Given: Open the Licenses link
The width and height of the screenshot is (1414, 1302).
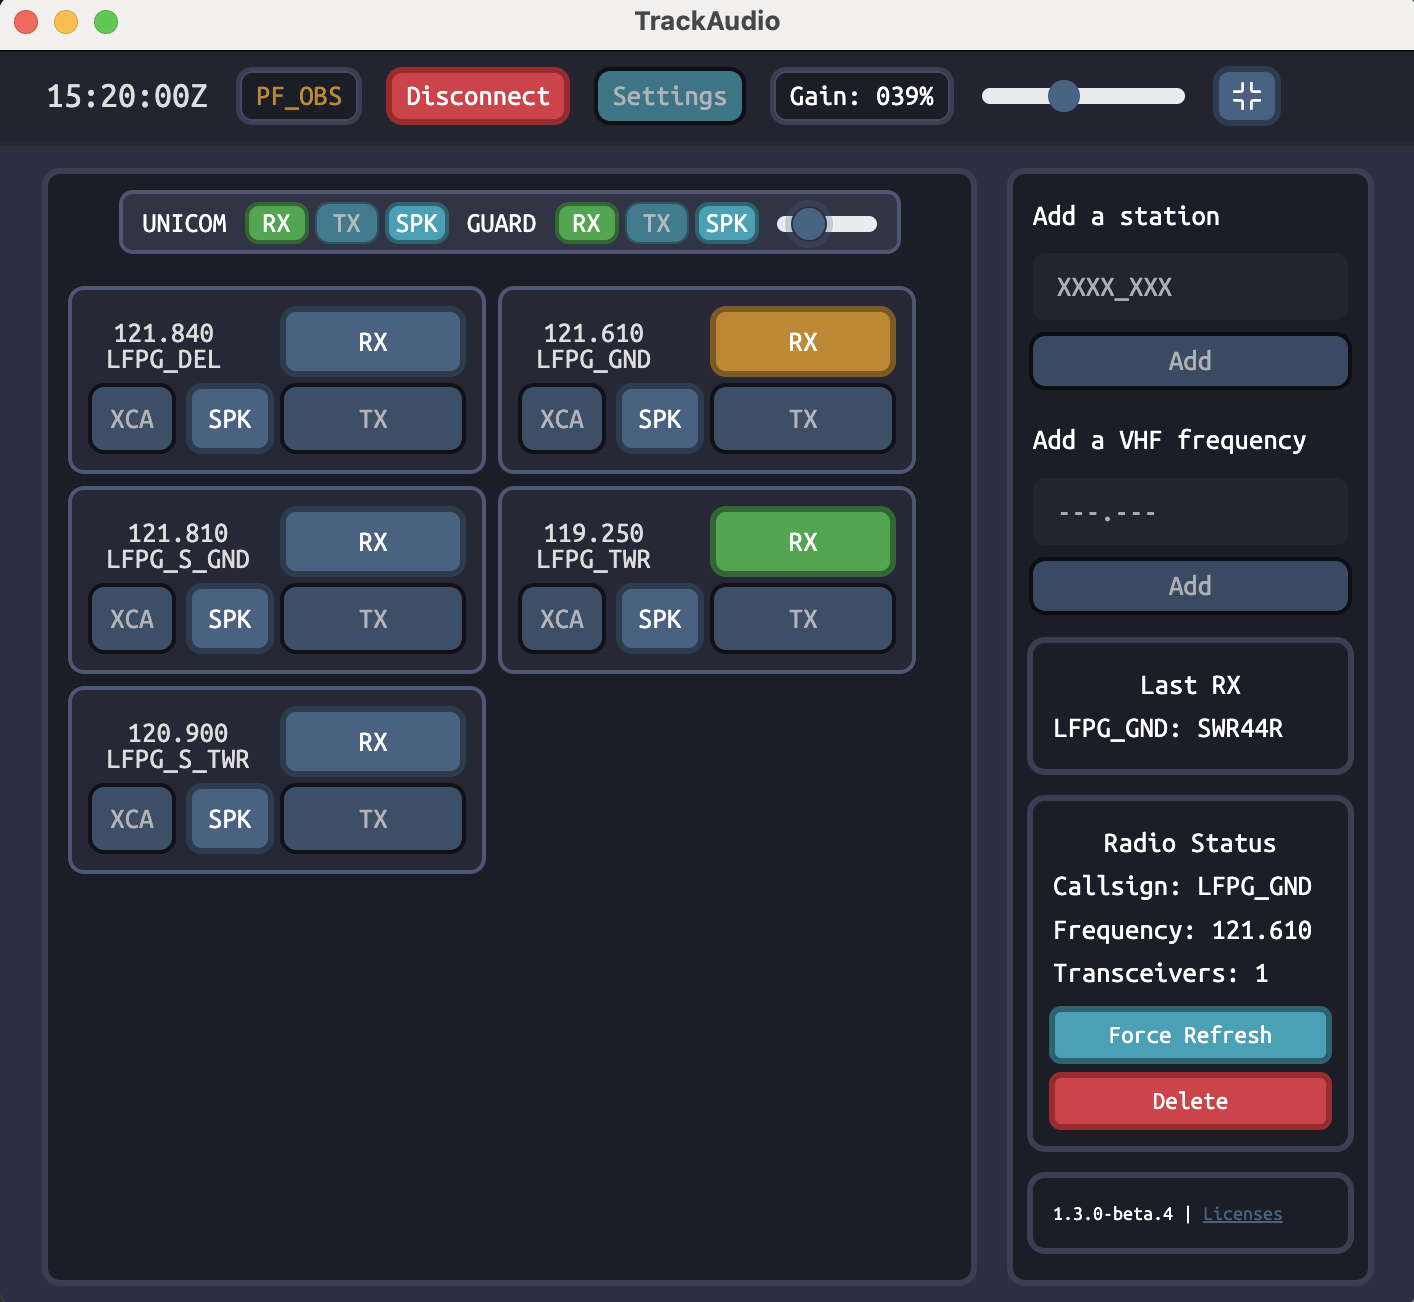Looking at the screenshot, I should click(x=1242, y=1213).
